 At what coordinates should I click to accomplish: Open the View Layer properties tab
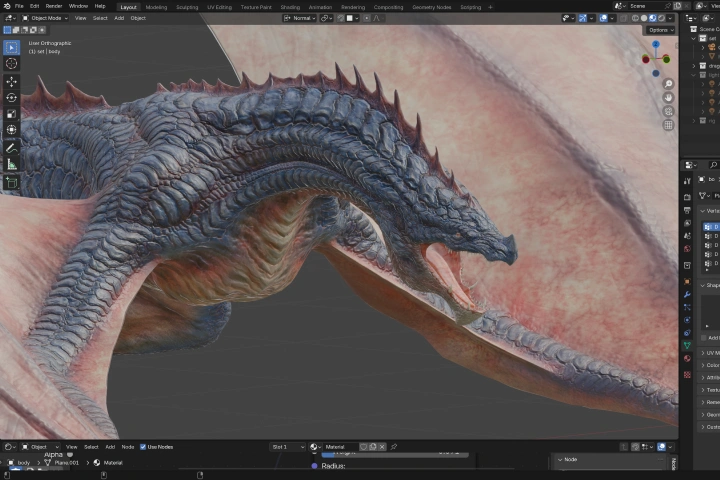(687, 223)
